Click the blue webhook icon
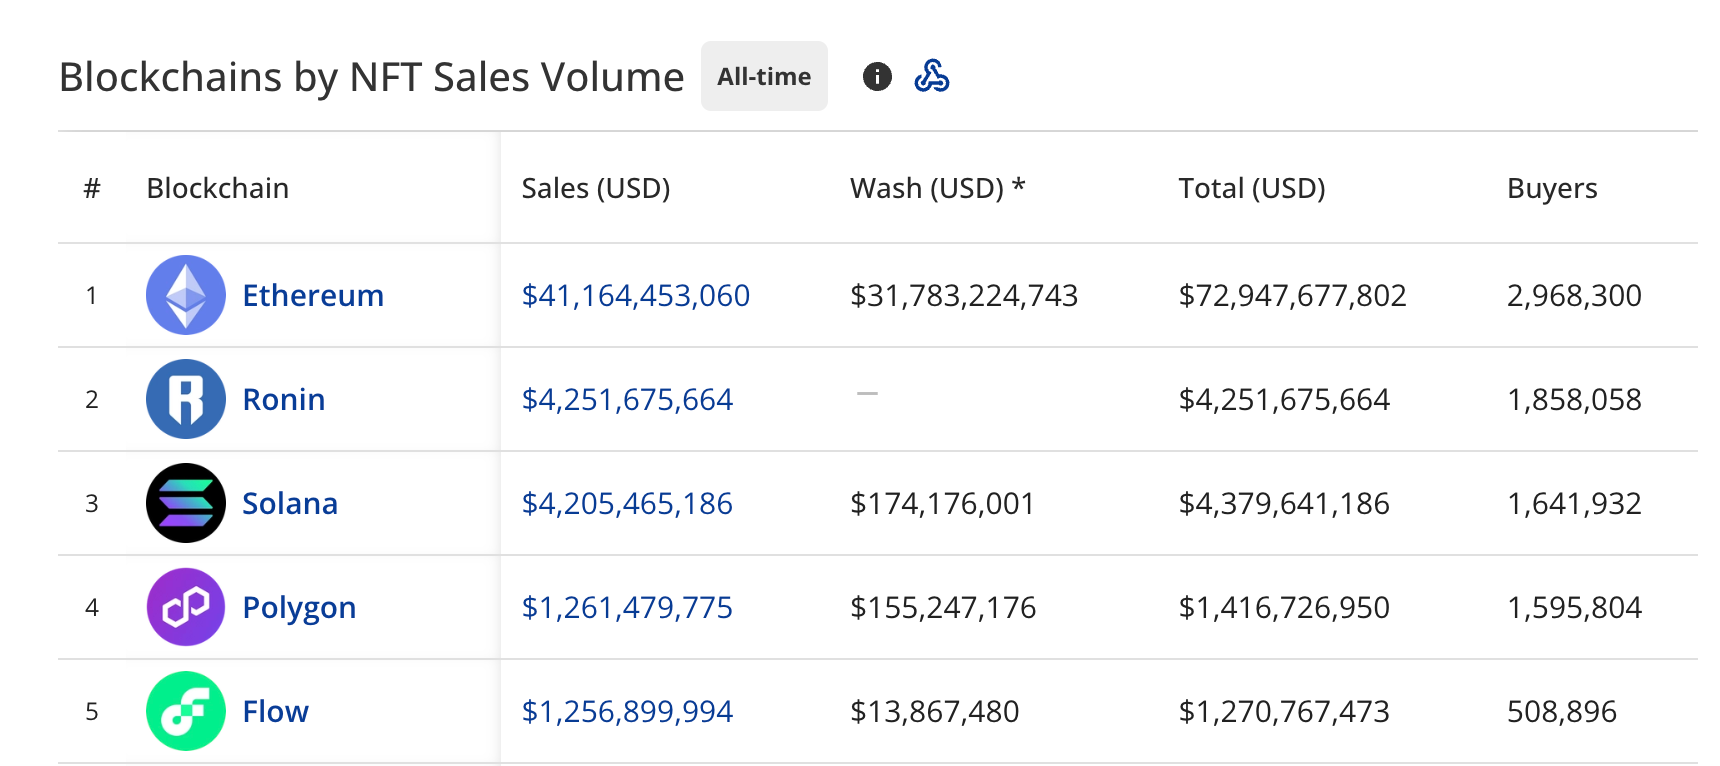The image size is (1720, 766). 932,77
